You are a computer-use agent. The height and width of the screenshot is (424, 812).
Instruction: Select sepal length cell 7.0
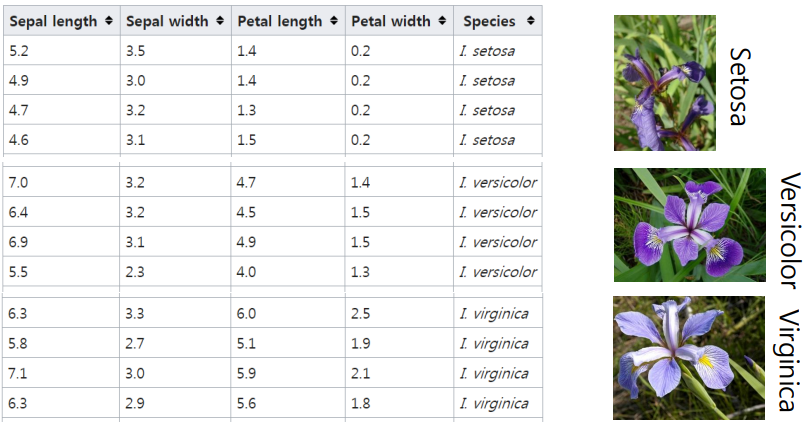(x=62, y=182)
